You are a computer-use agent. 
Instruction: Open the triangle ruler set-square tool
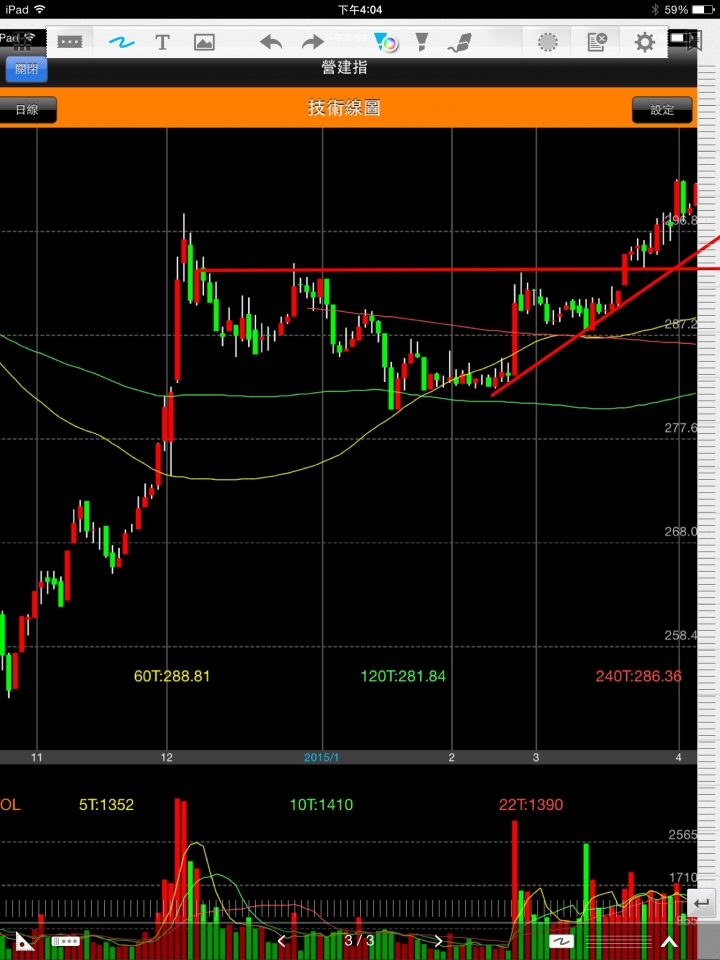coord(24,942)
